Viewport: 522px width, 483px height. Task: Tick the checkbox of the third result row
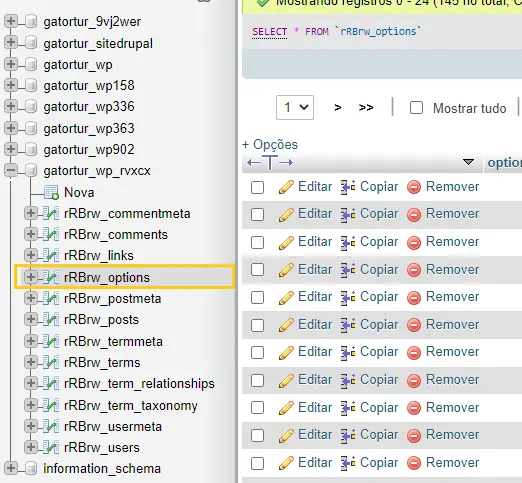point(257,242)
